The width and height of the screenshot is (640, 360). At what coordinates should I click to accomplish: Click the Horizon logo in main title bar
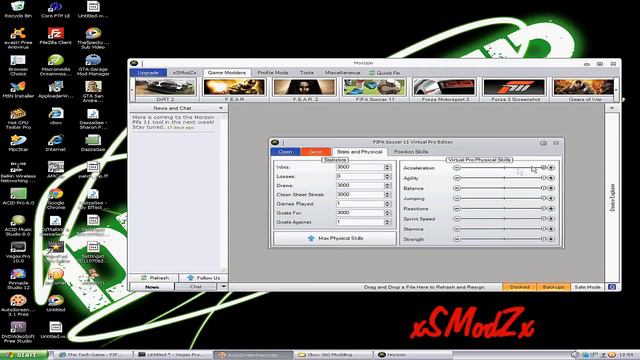[134, 63]
